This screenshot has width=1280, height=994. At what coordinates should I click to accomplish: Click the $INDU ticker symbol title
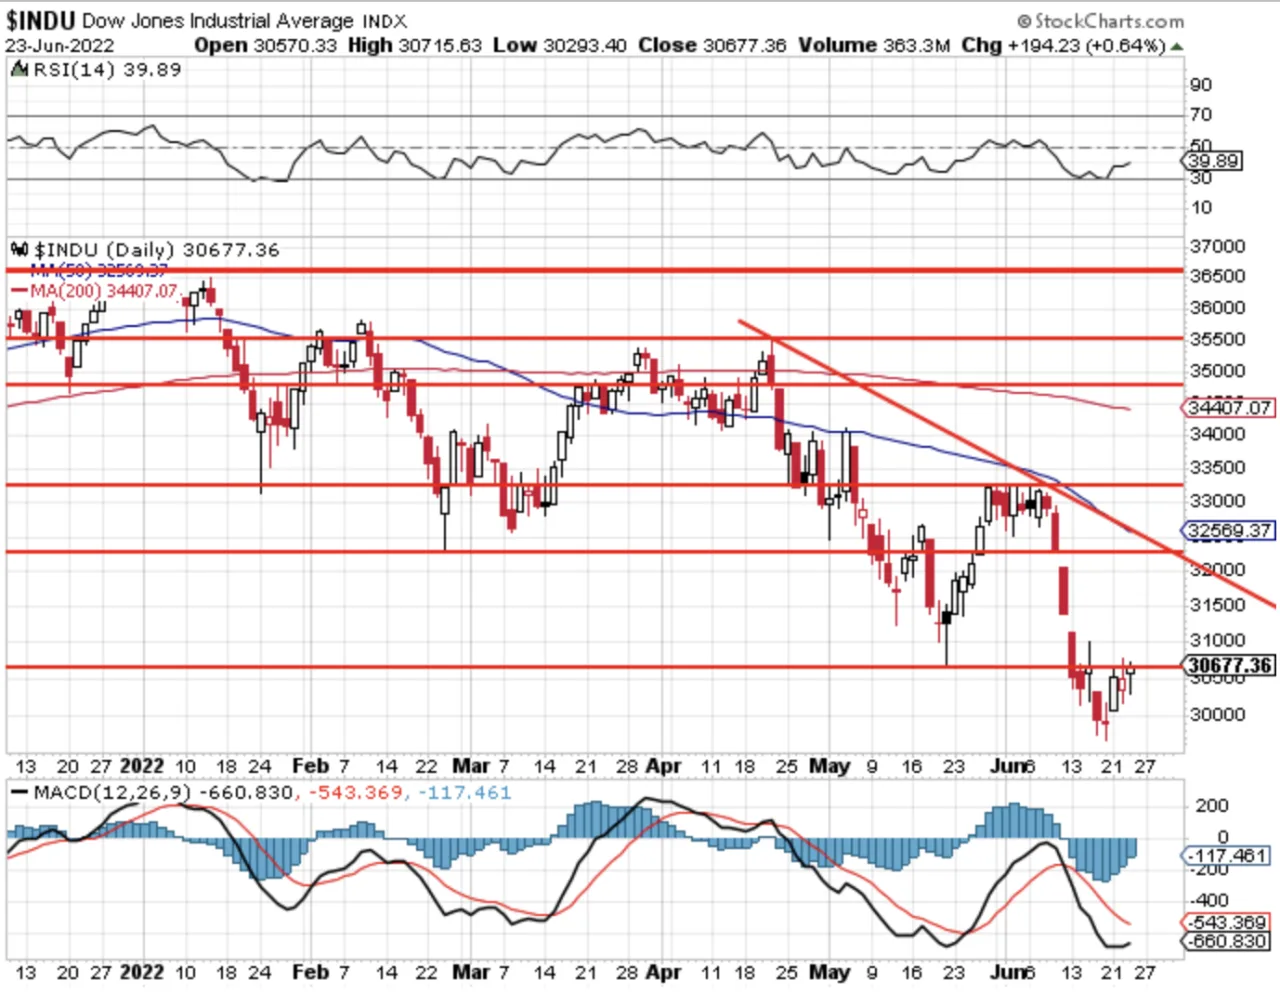pyautogui.click(x=40, y=20)
